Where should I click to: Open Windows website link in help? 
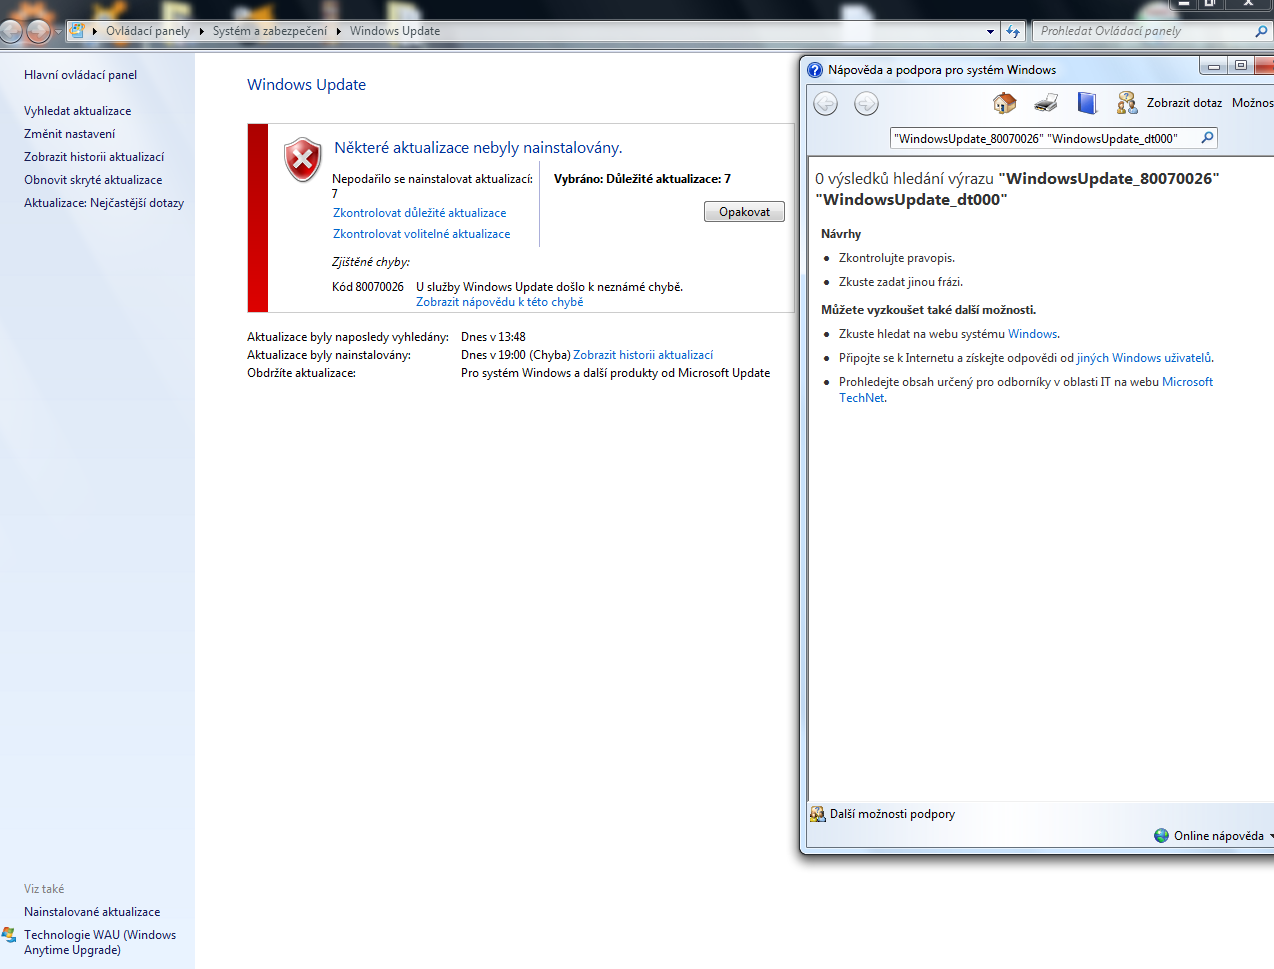[x=1032, y=334]
